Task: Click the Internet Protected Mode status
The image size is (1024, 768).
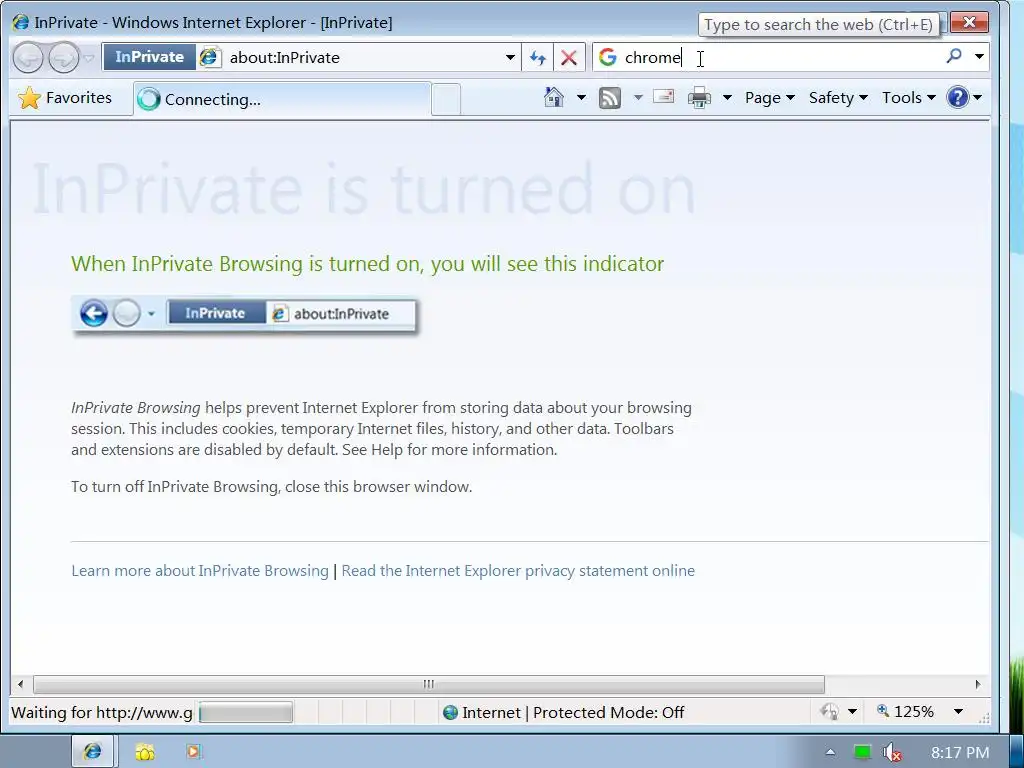Action: pos(563,712)
